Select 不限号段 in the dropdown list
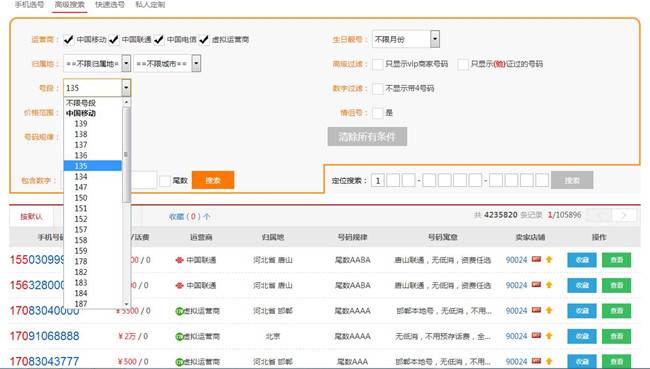 [93, 102]
